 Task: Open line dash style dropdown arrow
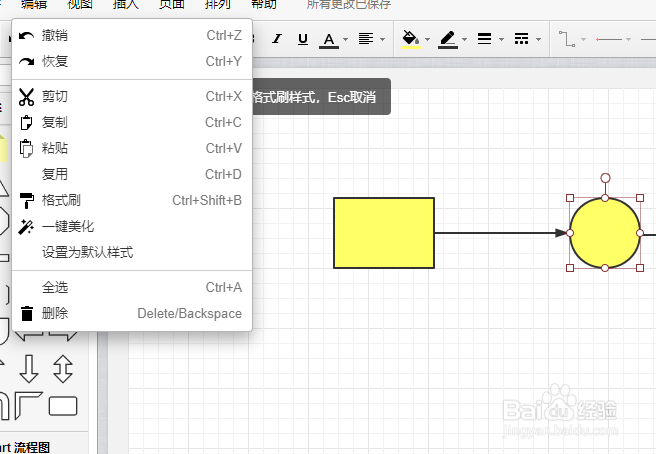538,39
